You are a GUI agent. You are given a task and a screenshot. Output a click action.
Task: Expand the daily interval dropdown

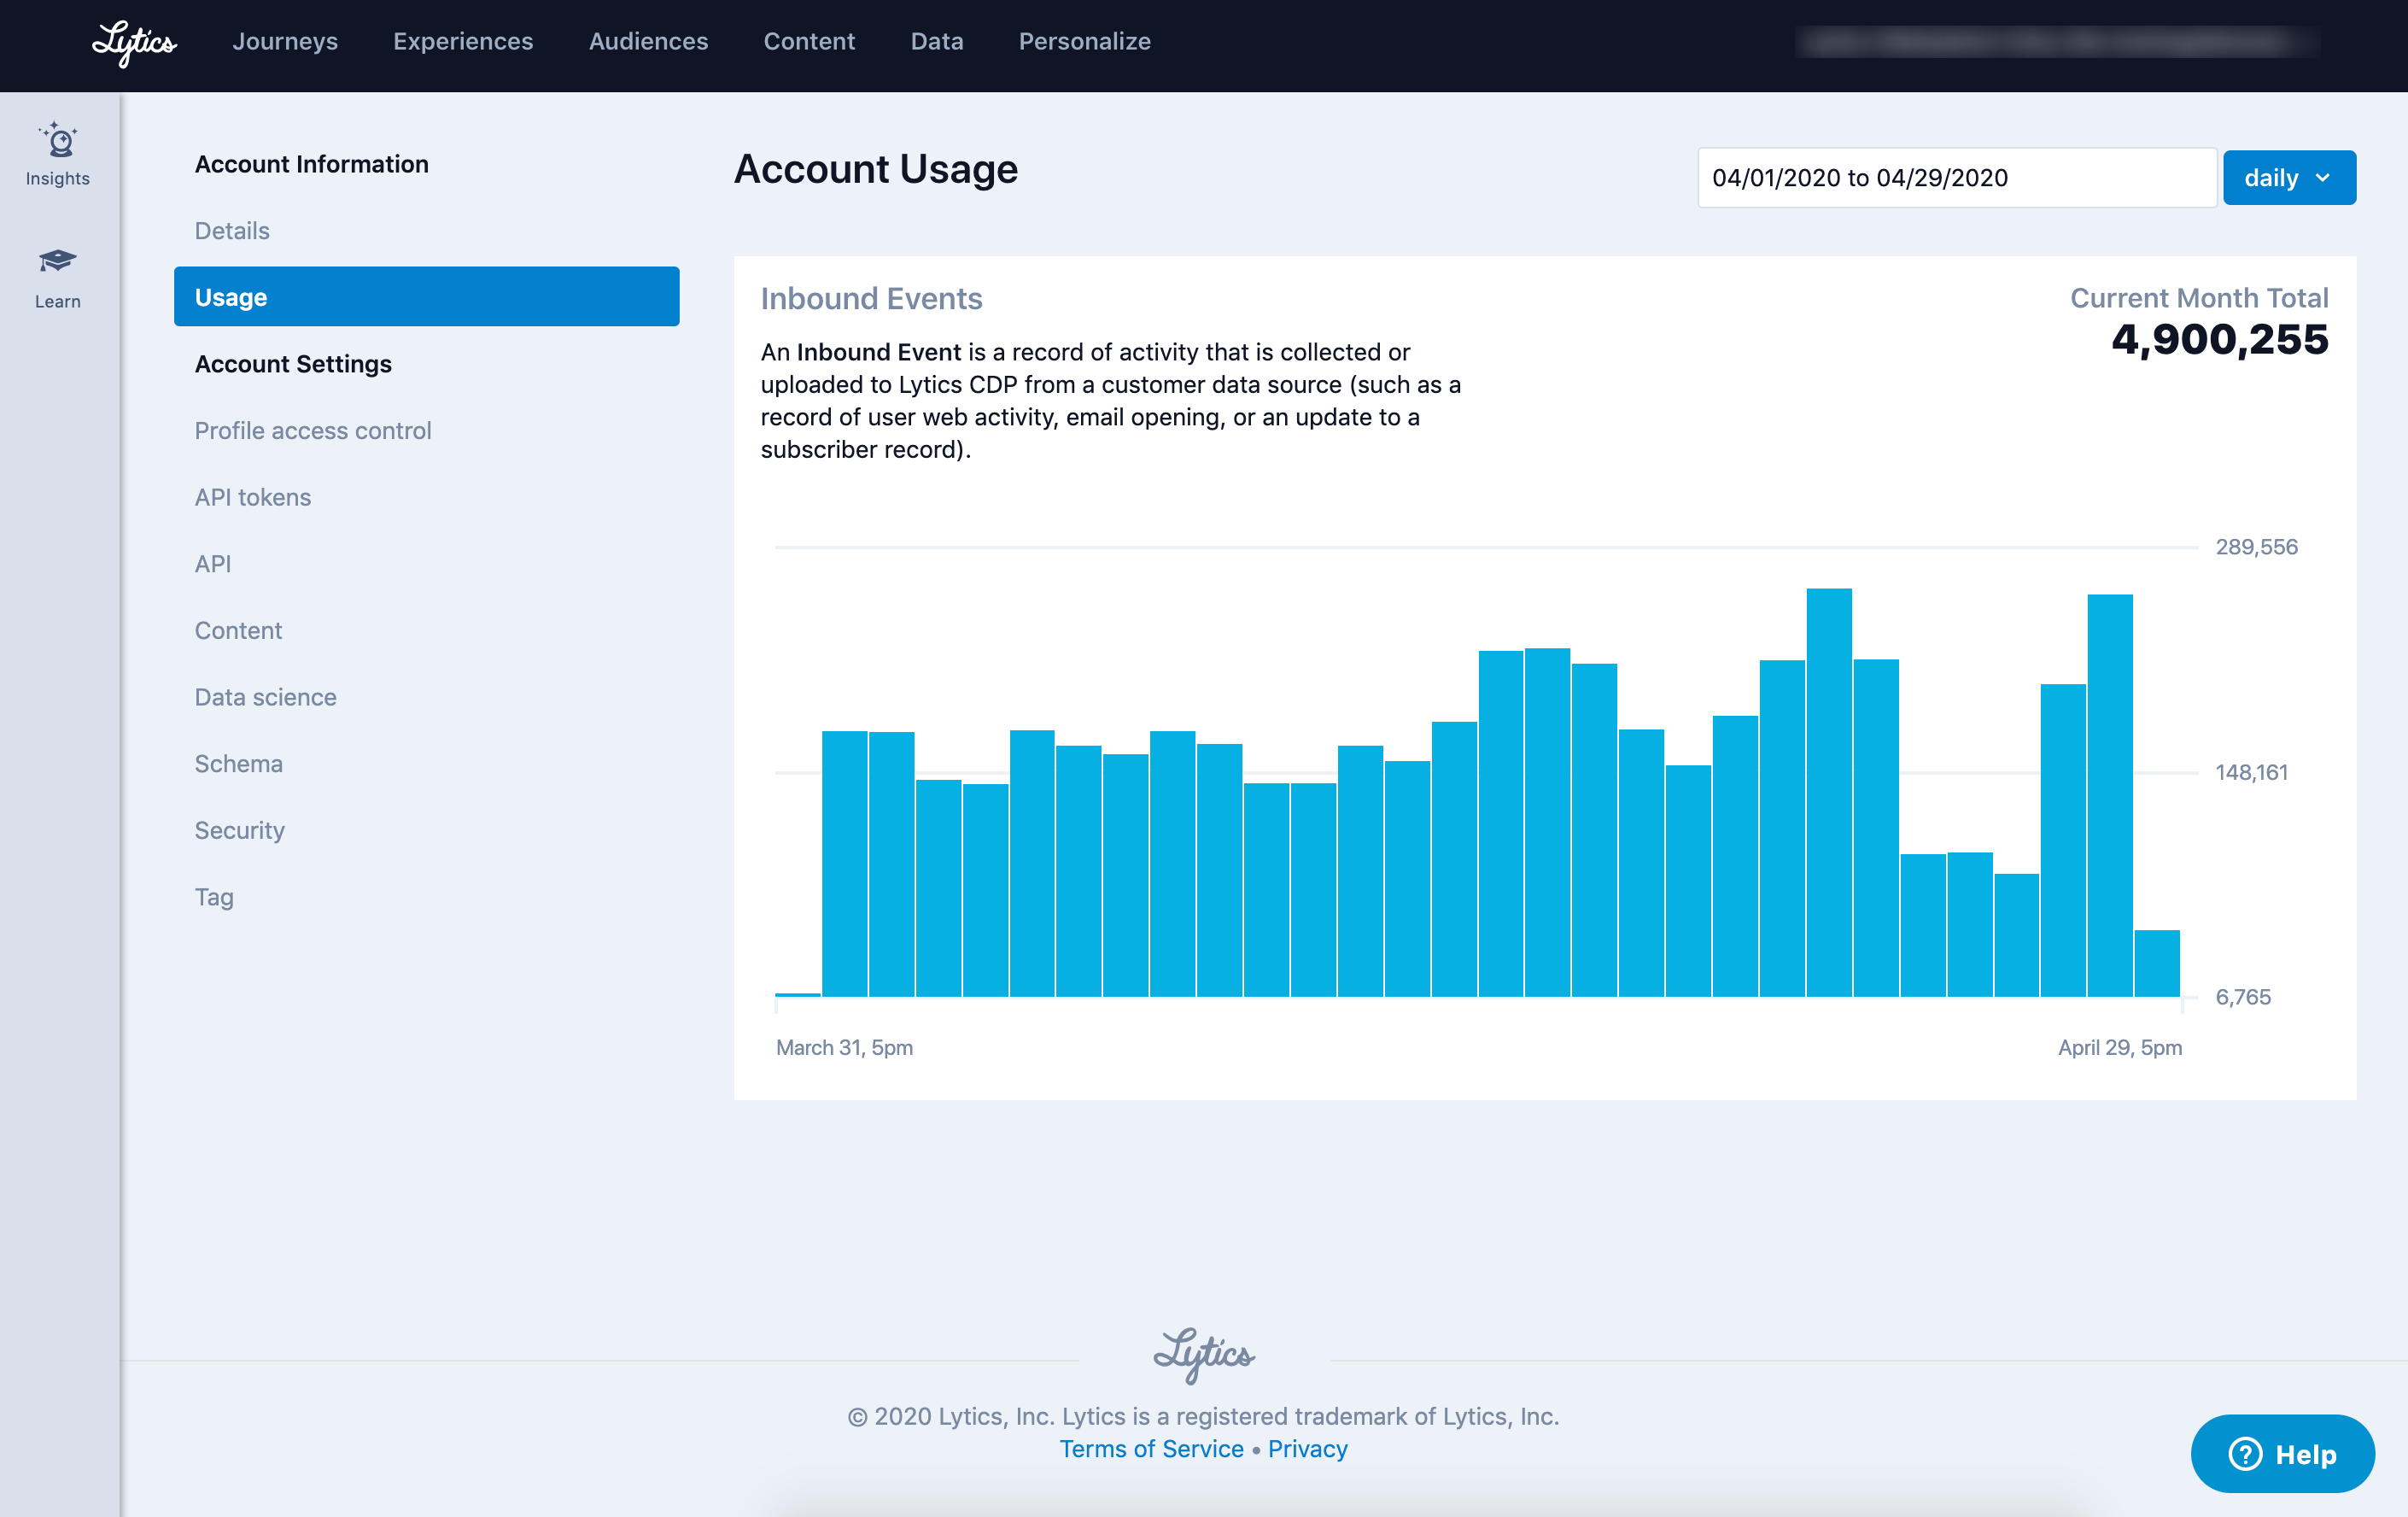point(2288,178)
